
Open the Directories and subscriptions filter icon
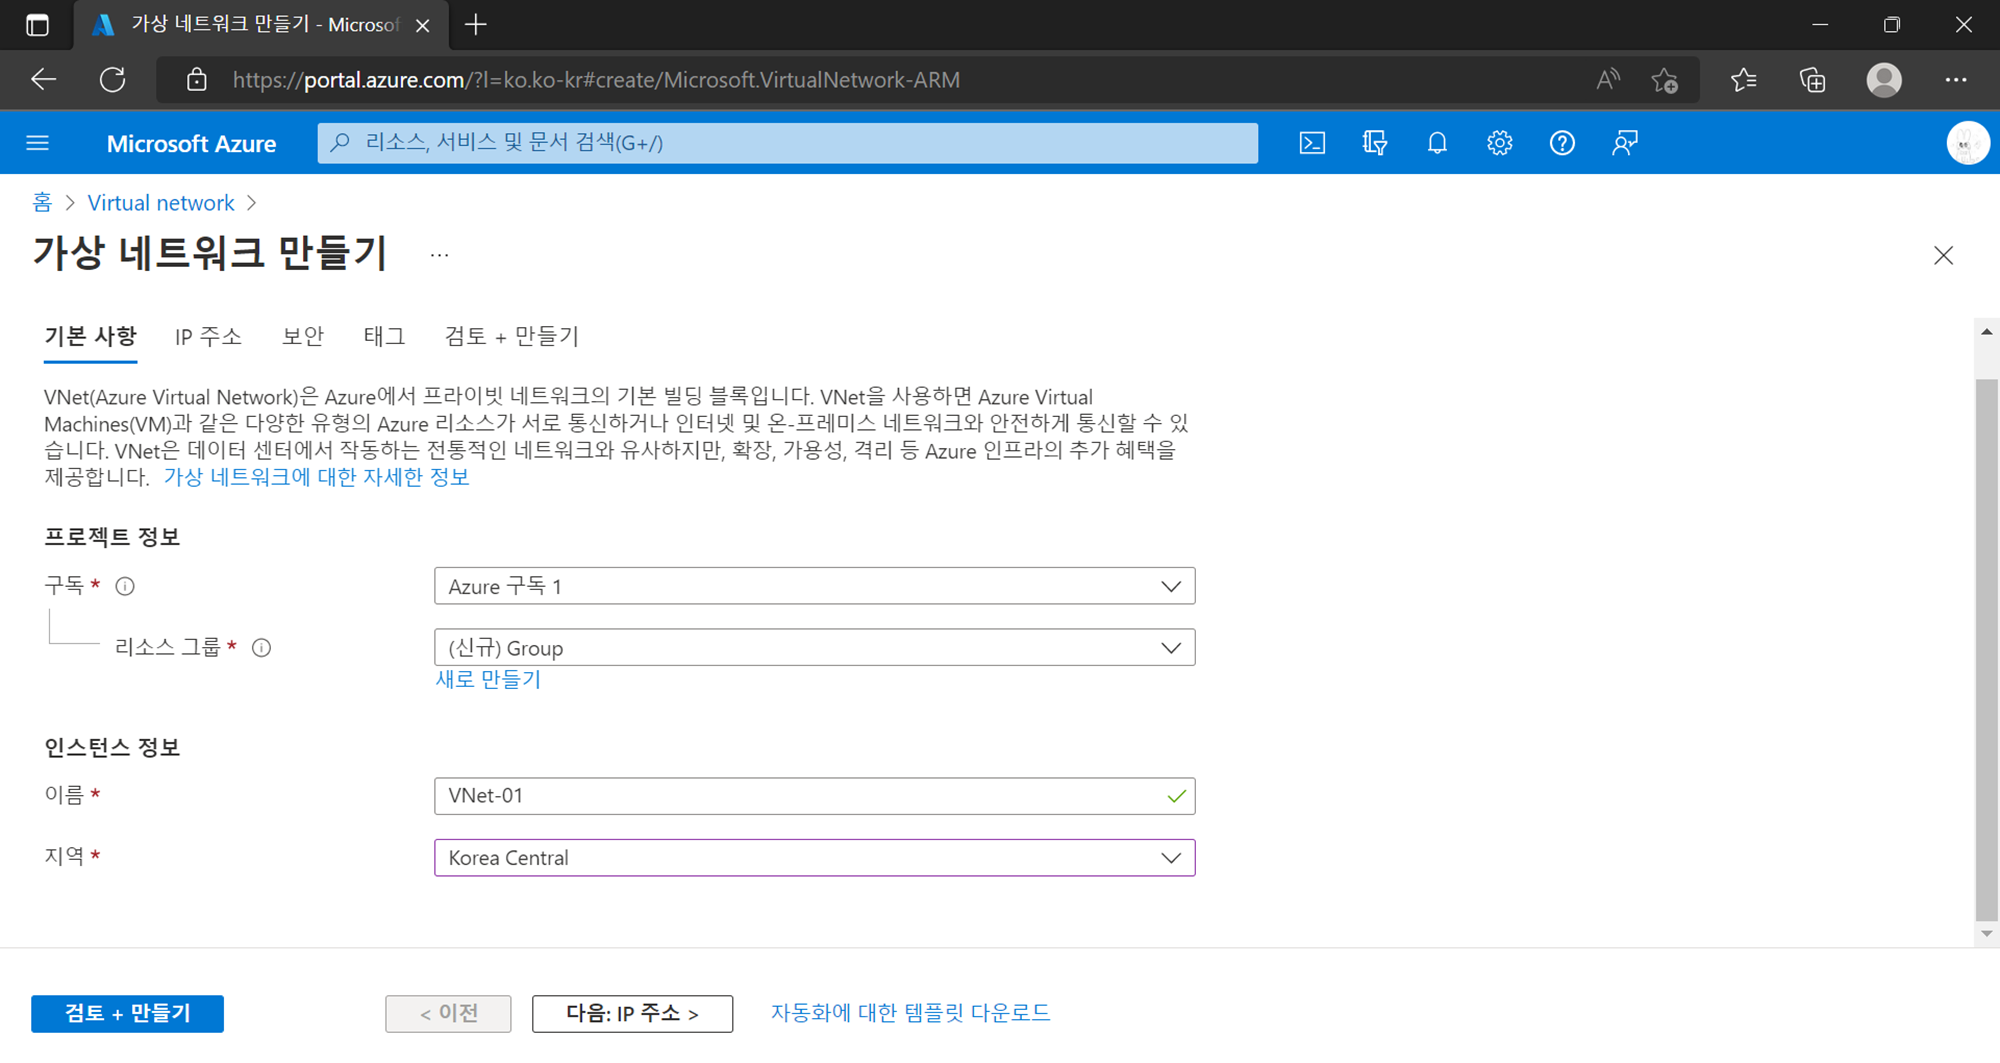click(x=1375, y=143)
